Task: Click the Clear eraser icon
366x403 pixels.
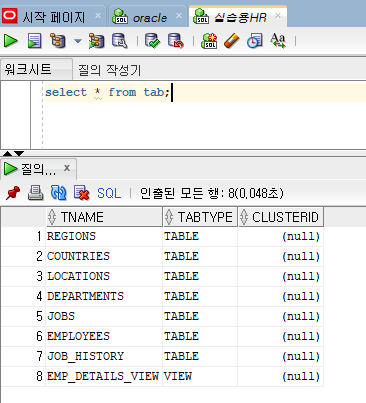Action: pos(232,41)
